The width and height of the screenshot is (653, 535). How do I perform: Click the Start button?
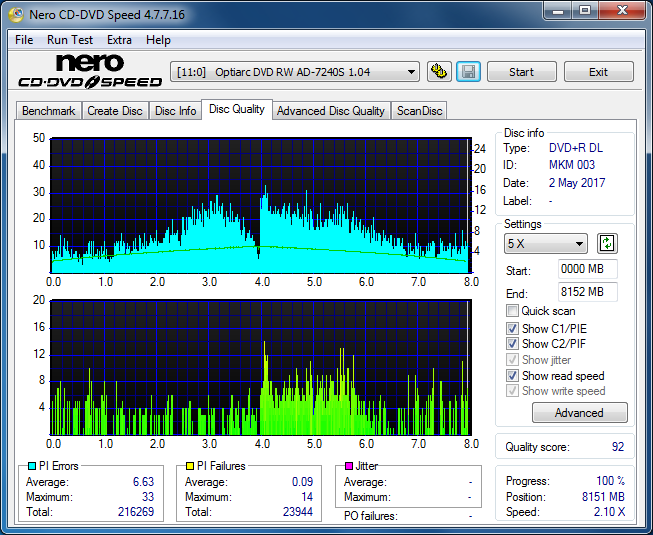(521, 72)
